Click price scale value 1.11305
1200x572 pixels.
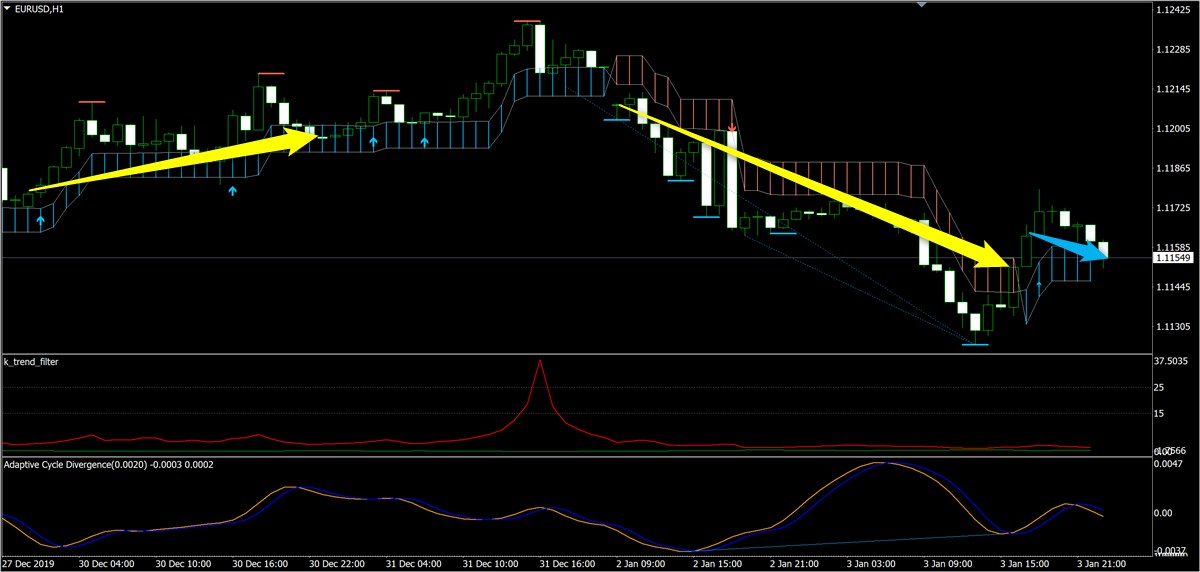1171,326
